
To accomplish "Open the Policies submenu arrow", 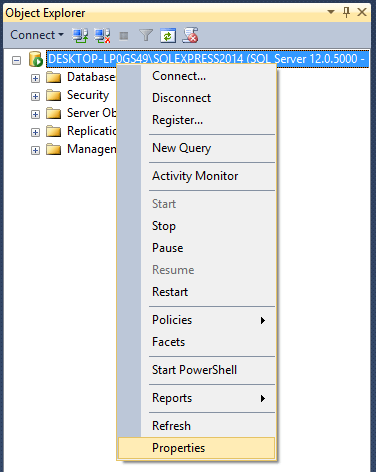I will (263, 320).
